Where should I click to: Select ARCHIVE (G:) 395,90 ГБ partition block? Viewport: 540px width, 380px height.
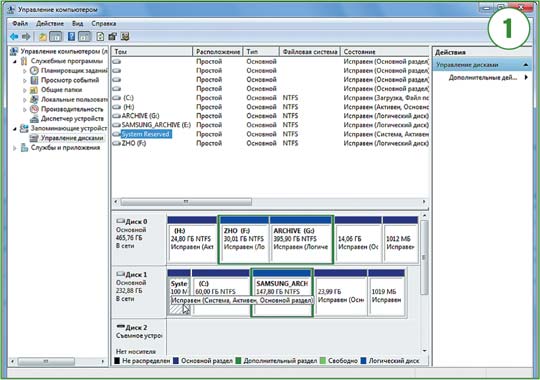point(301,239)
